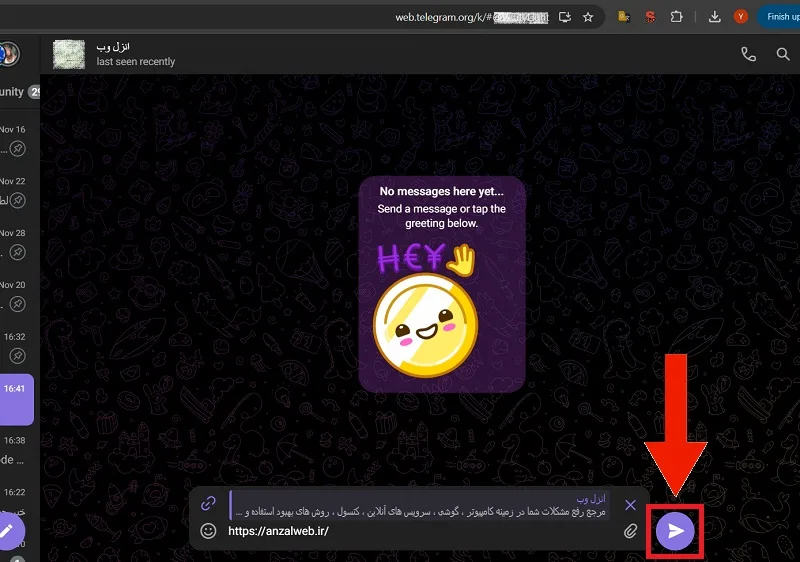The height and width of the screenshot is (562, 800).
Task: Open the انزل وب chat profile picture
Action: point(69,54)
